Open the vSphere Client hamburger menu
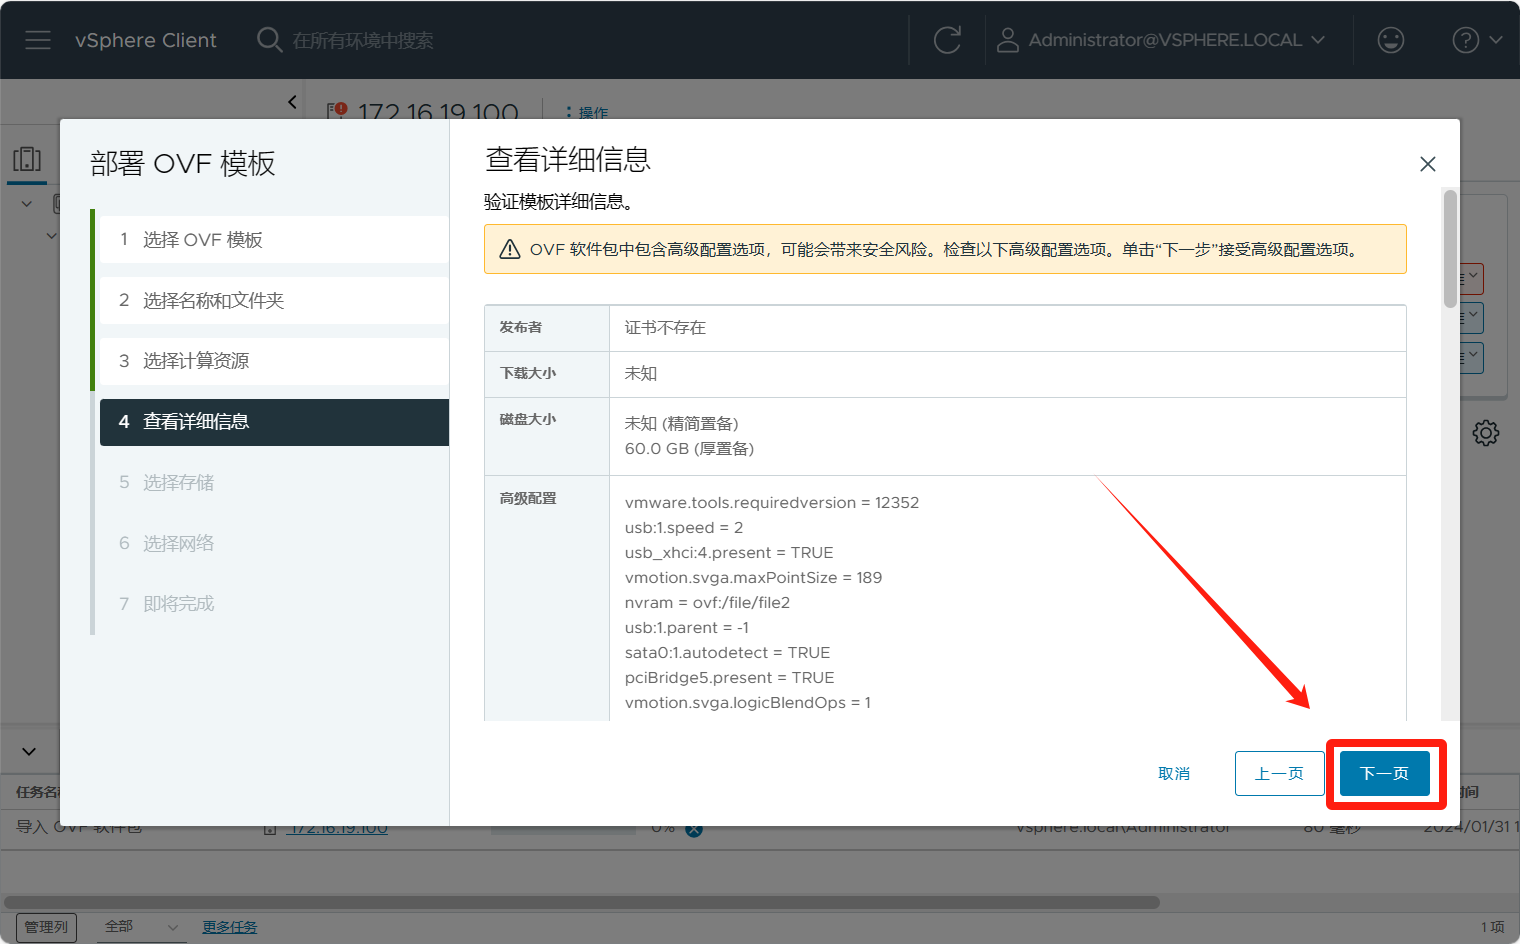The image size is (1520, 944). pyautogui.click(x=38, y=40)
